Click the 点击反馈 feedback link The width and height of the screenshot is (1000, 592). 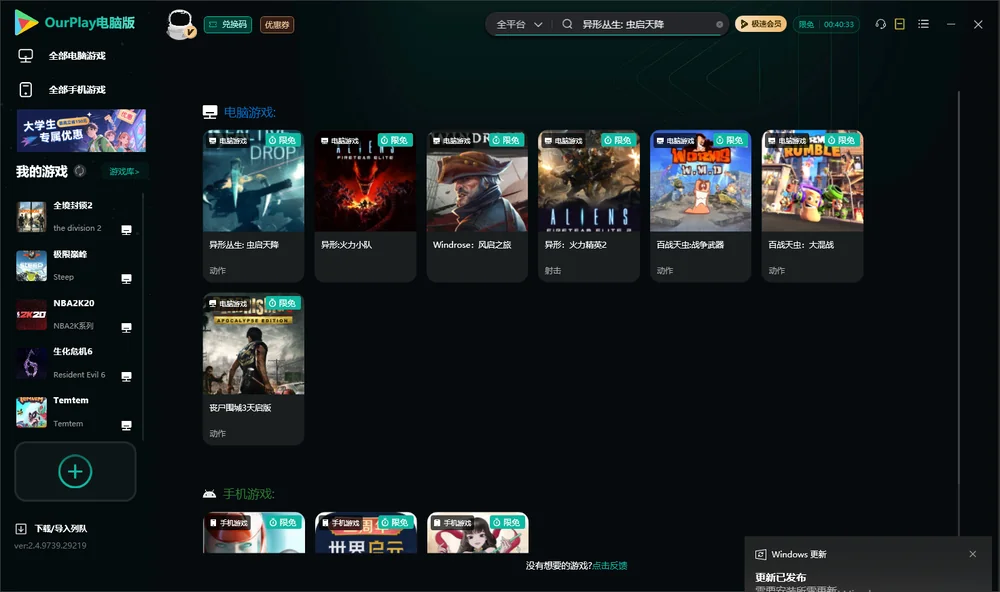[610, 565]
